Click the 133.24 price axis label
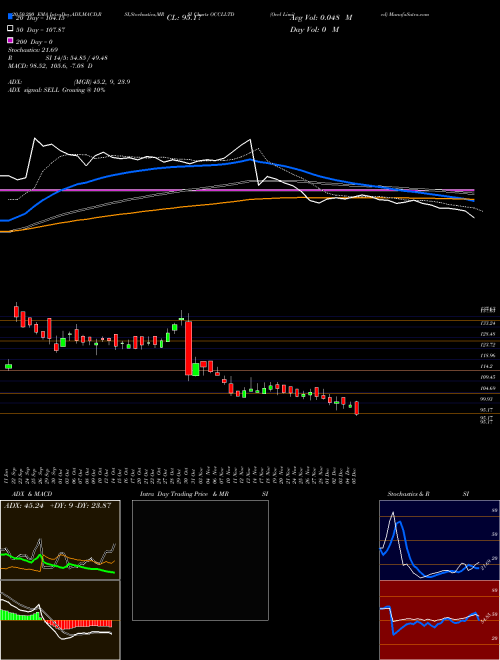Viewport: 500px width, 660px height. tap(487, 323)
